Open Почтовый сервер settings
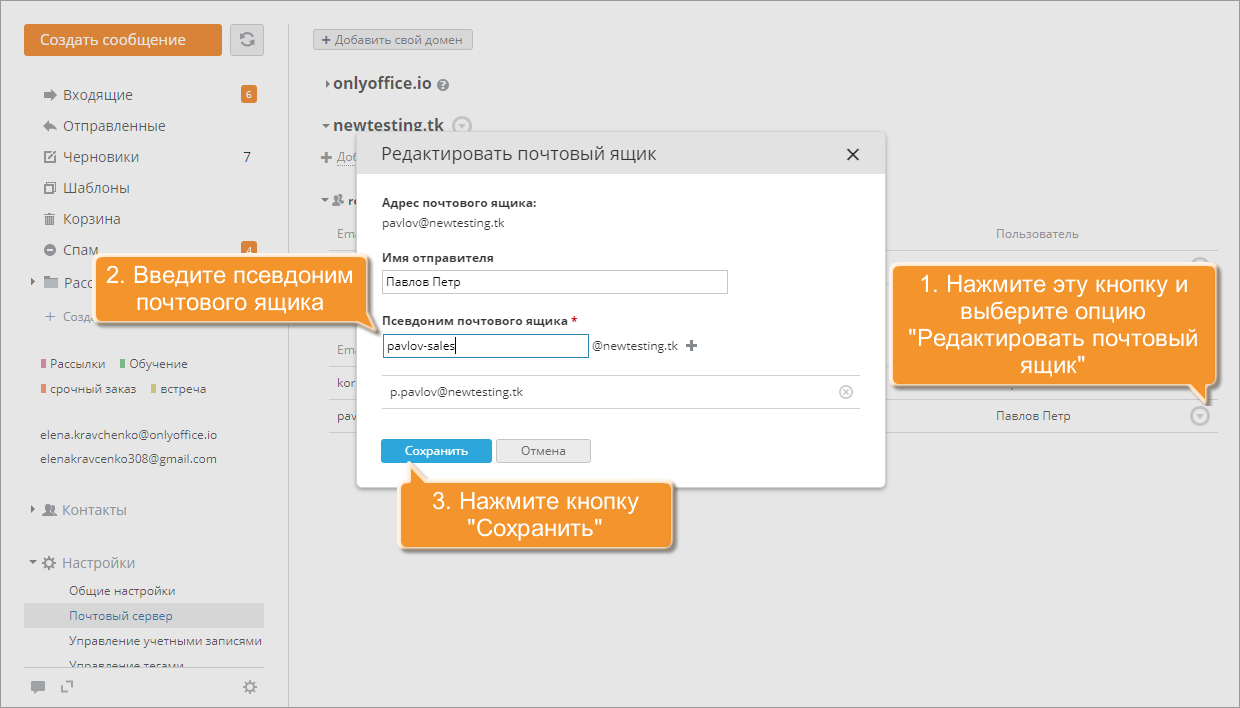 (x=121, y=615)
